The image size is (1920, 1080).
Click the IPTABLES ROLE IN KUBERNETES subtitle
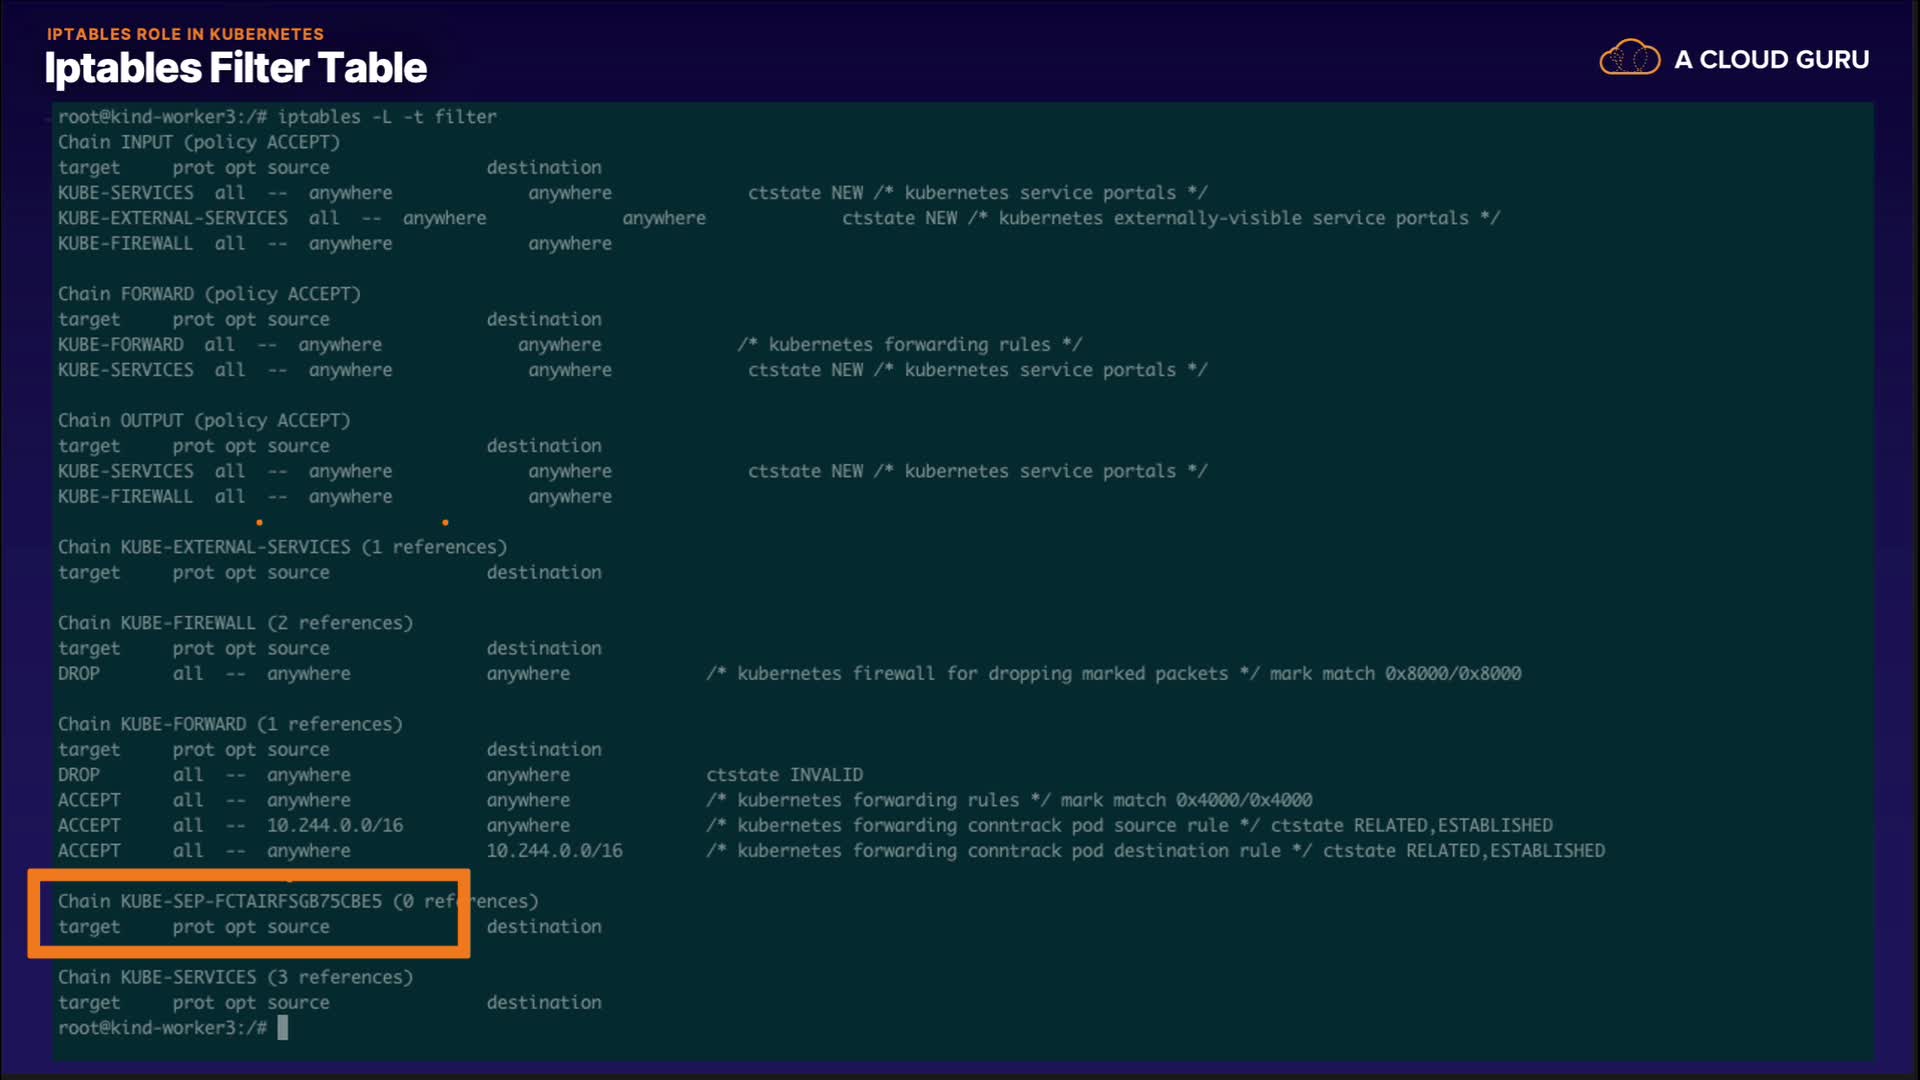(x=185, y=34)
